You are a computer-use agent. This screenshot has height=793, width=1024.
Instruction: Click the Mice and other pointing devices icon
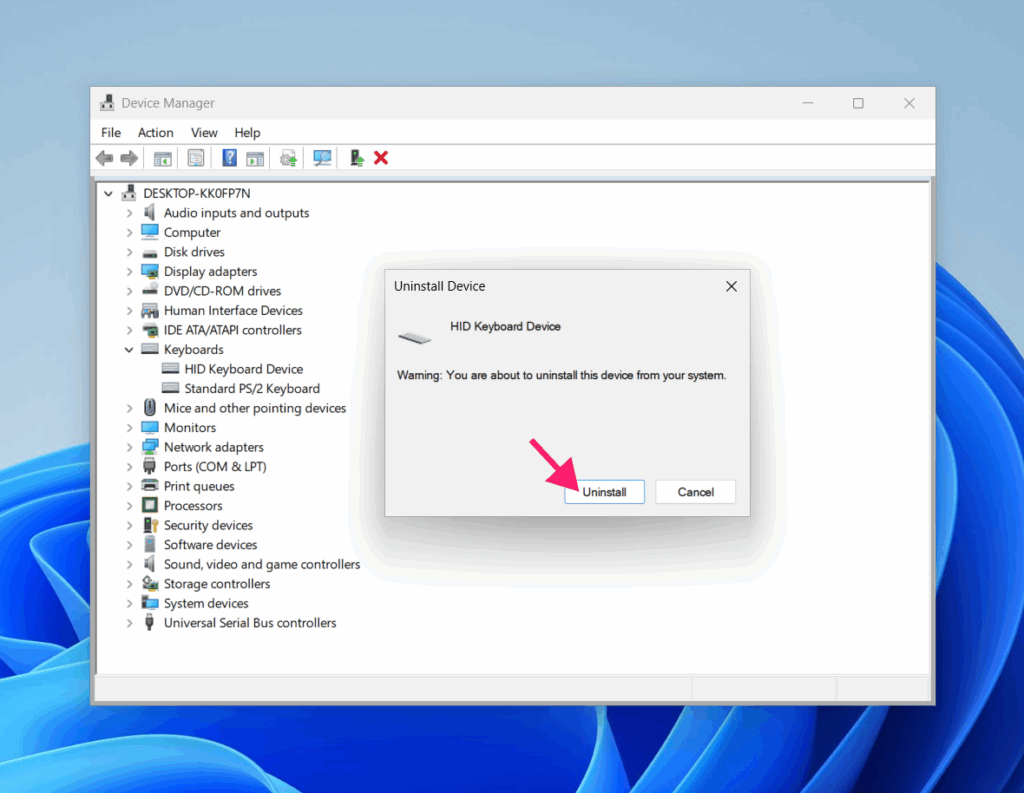(150, 408)
